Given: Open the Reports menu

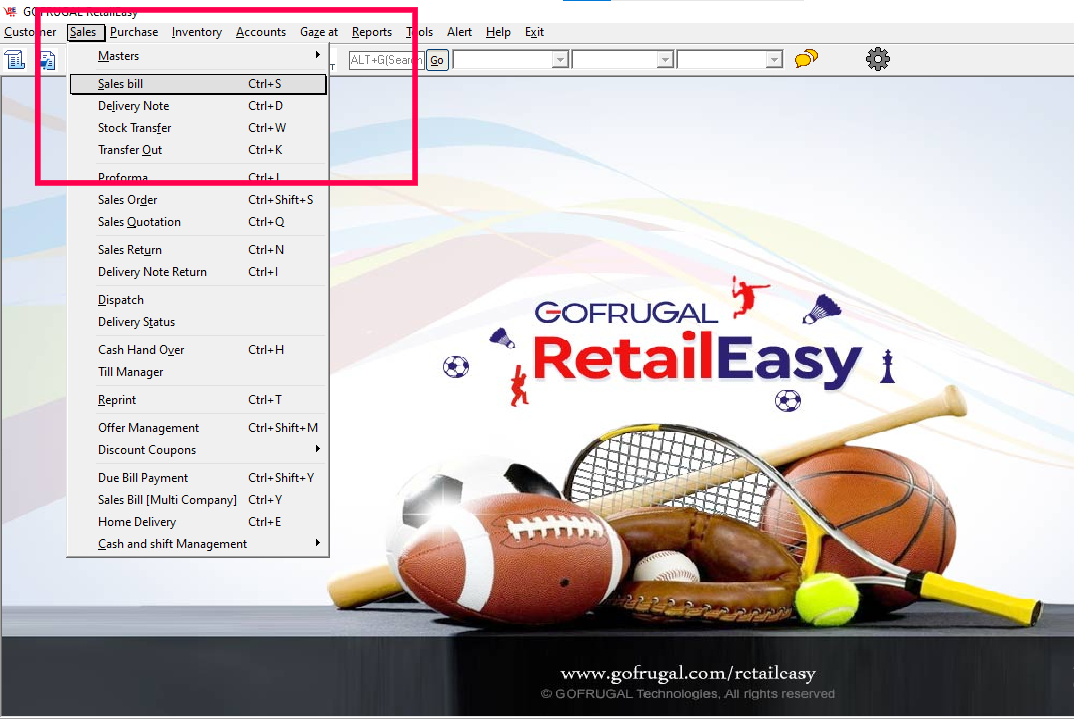Looking at the screenshot, I should [x=372, y=32].
